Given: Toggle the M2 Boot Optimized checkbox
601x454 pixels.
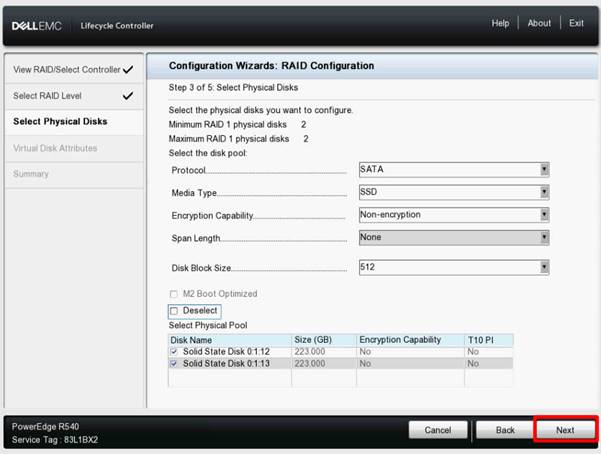Looking at the screenshot, I should pyautogui.click(x=174, y=294).
